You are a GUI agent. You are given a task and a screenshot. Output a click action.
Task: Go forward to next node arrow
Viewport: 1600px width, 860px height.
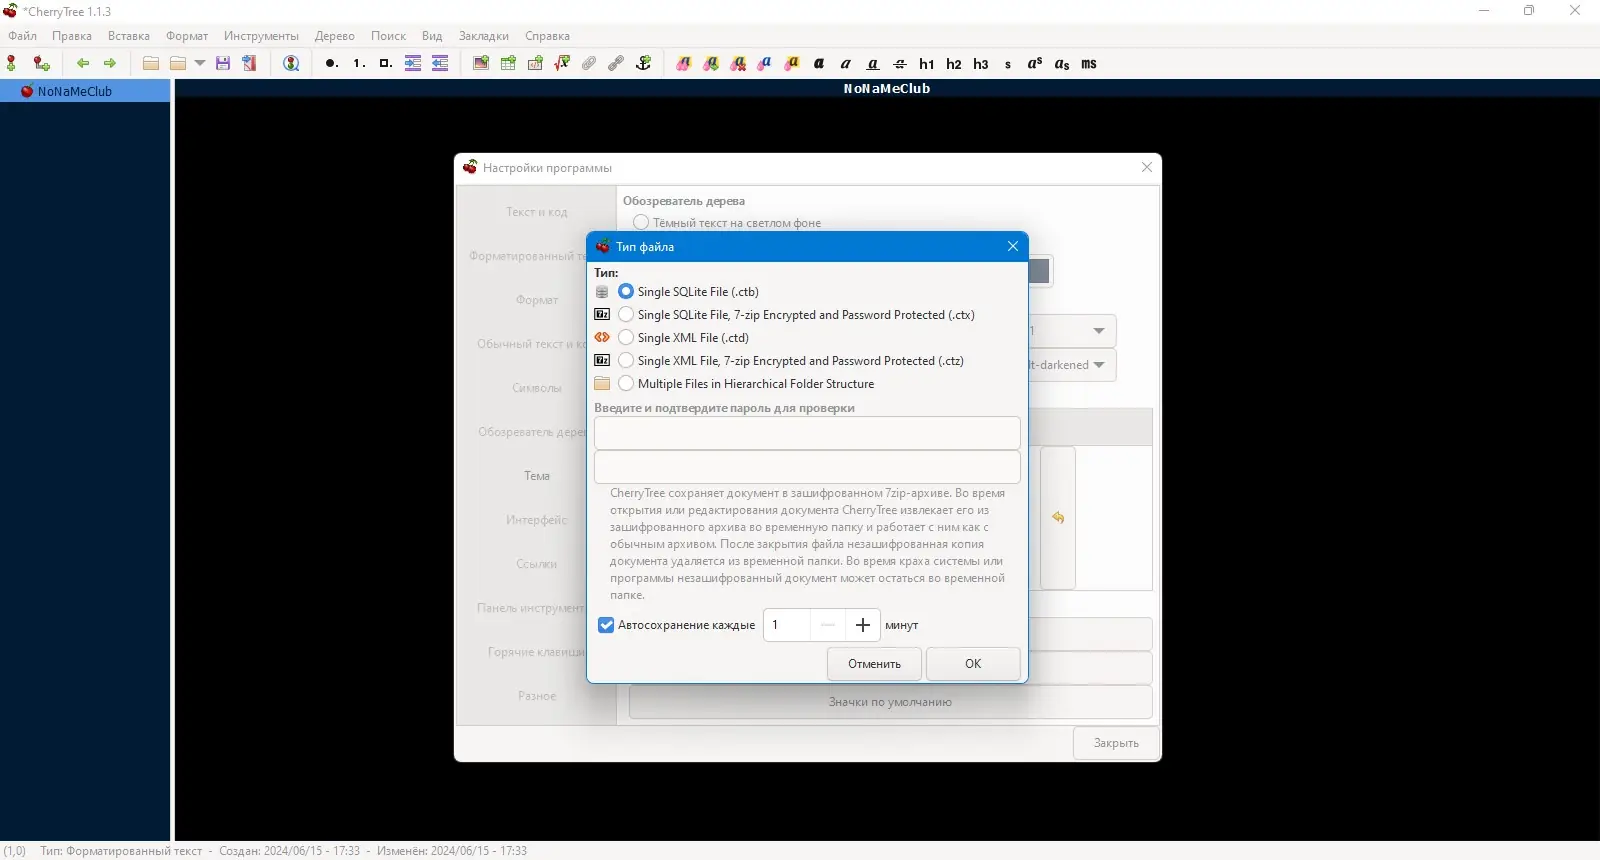click(110, 63)
